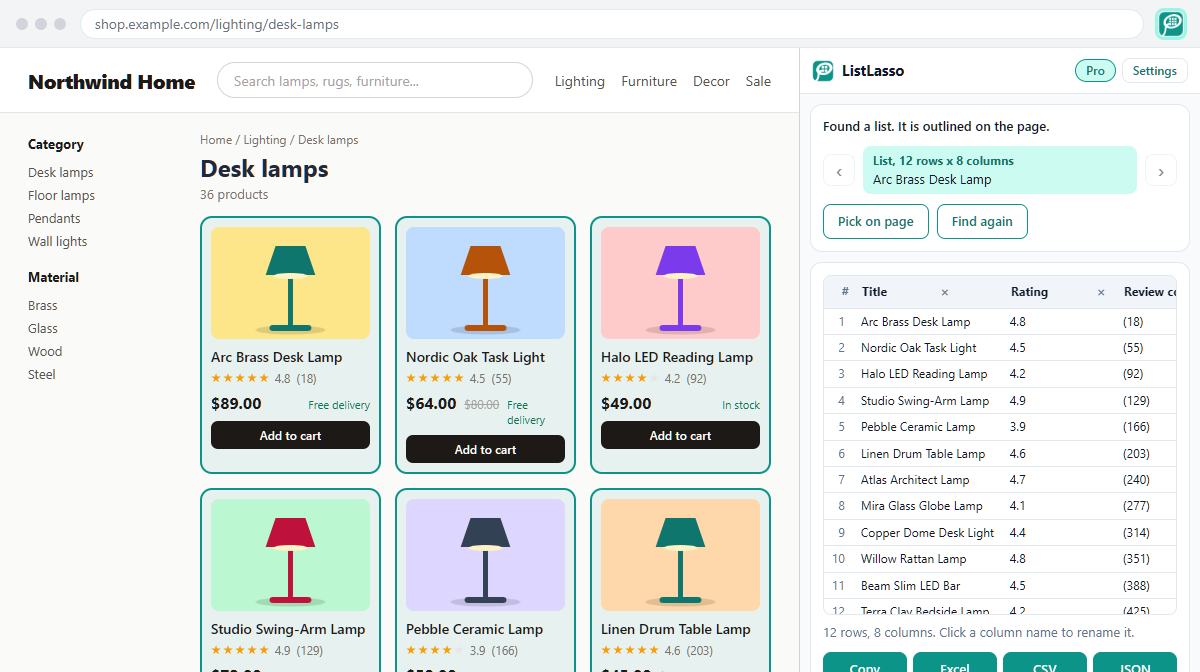Viewport: 1200px width, 672px height.
Task: Open Studio Swing-Arm Lamp product image
Action: (290, 555)
